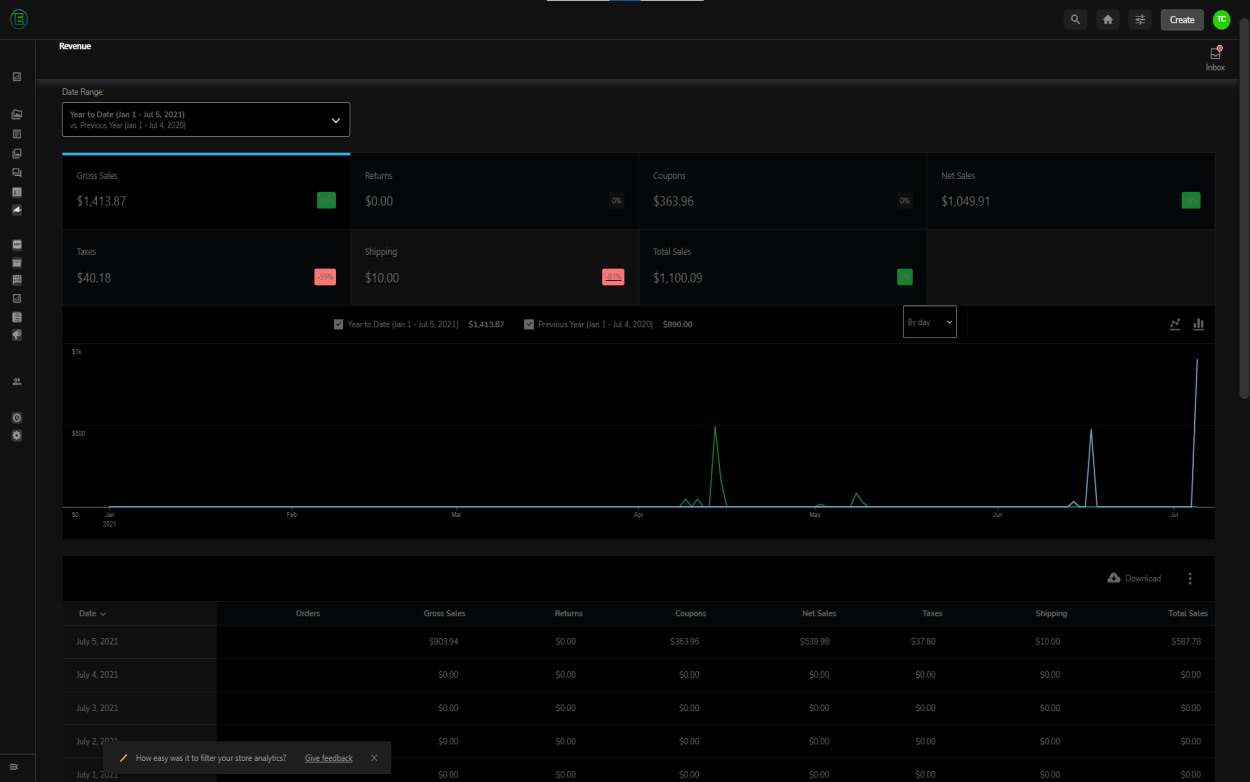1250x782 pixels.
Task: Open the By day interval dropdown
Action: 930,322
